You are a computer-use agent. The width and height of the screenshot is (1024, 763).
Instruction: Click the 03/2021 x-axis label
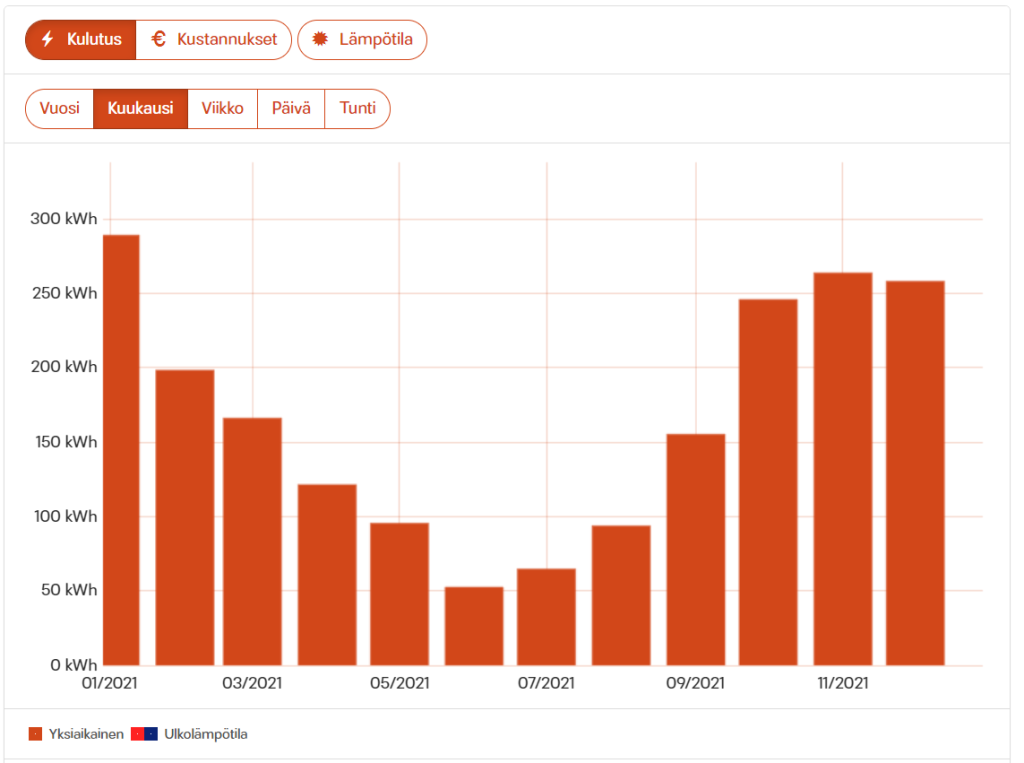pos(252,683)
